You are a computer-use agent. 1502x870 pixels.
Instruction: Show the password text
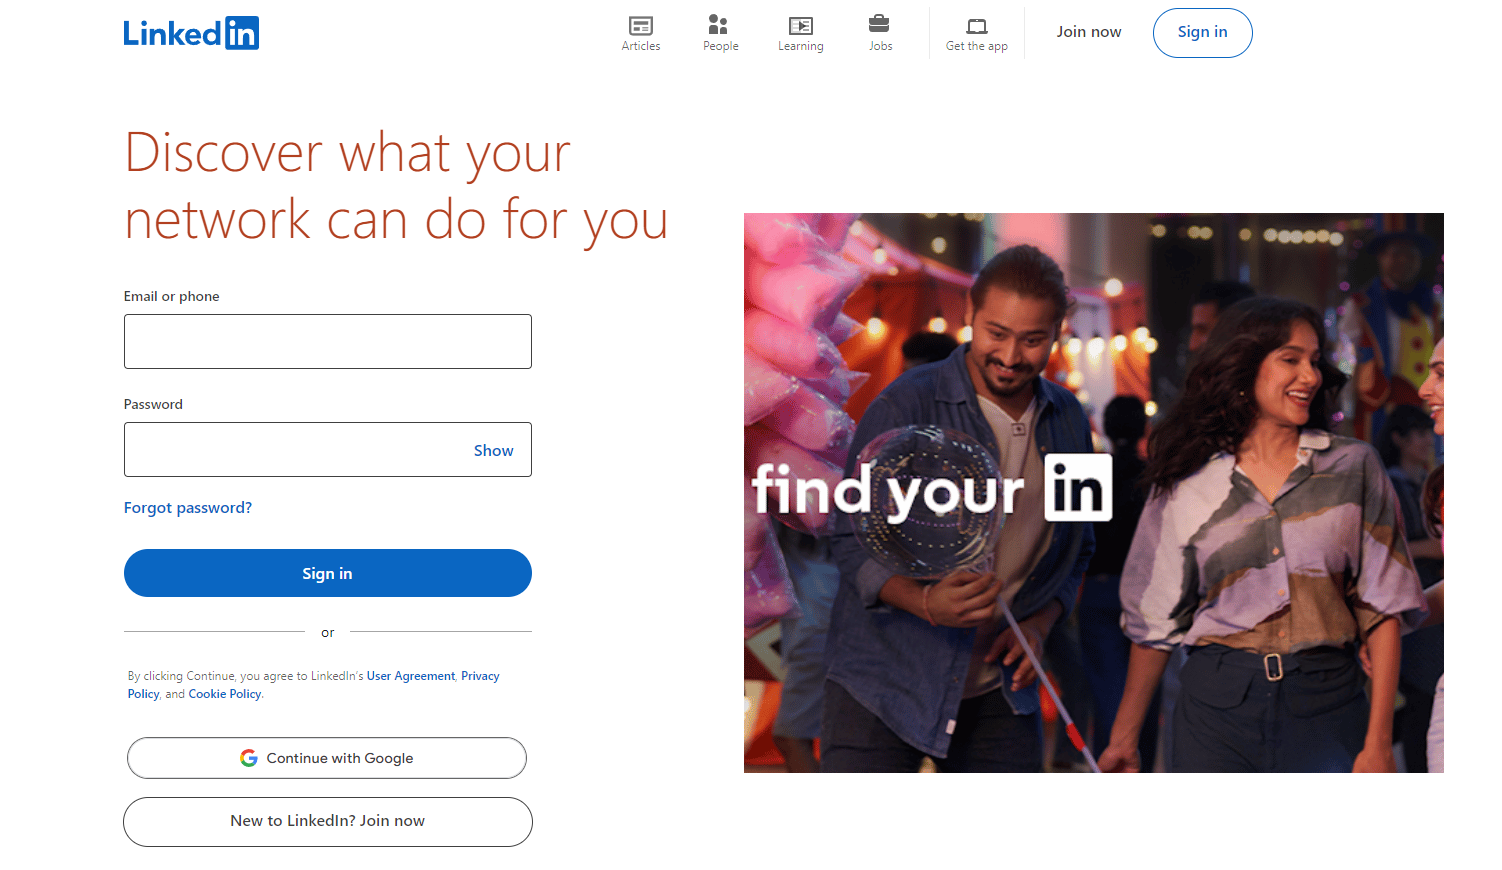click(x=493, y=451)
